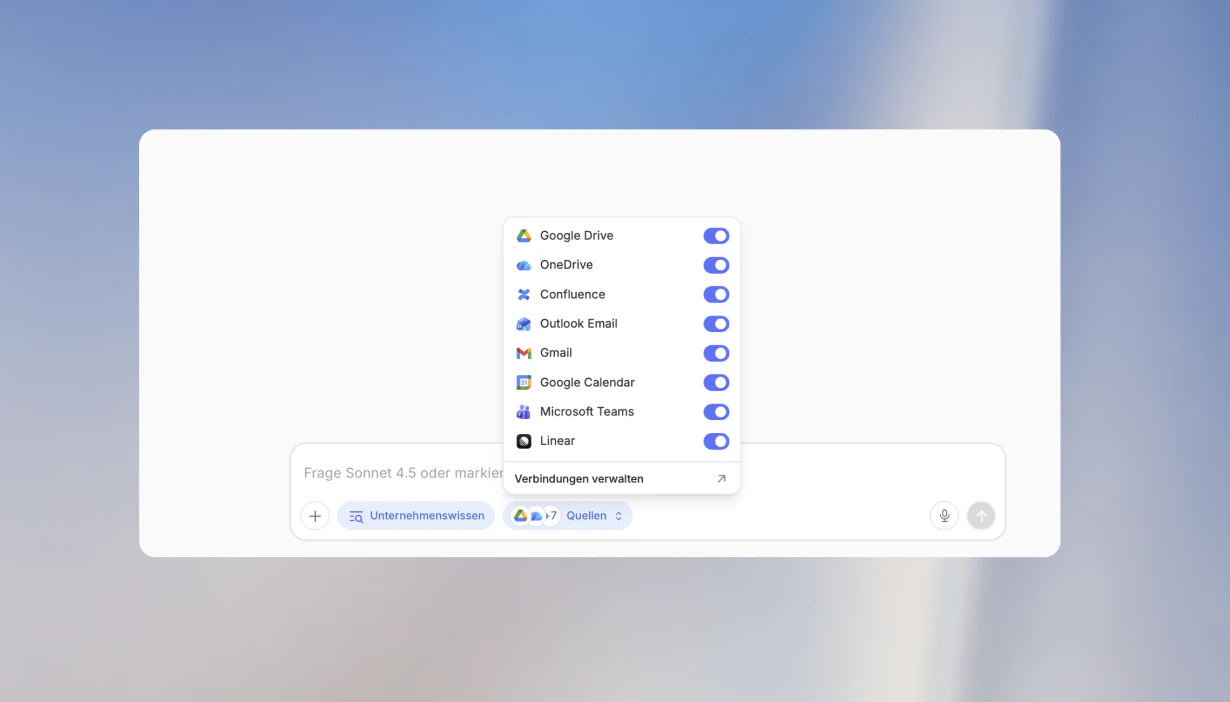Image resolution: width=1230 pixels, height=702 pixels.
Task: Toggle Google Calendar source
Action: pos(716,382)
